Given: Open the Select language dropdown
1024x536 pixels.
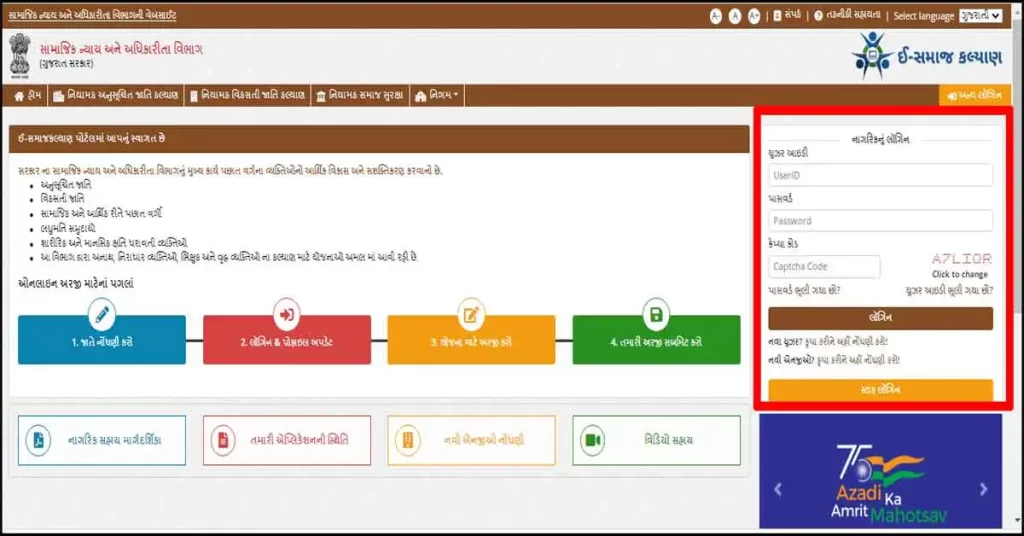Looking at the screenshot, I should [980, 16].
